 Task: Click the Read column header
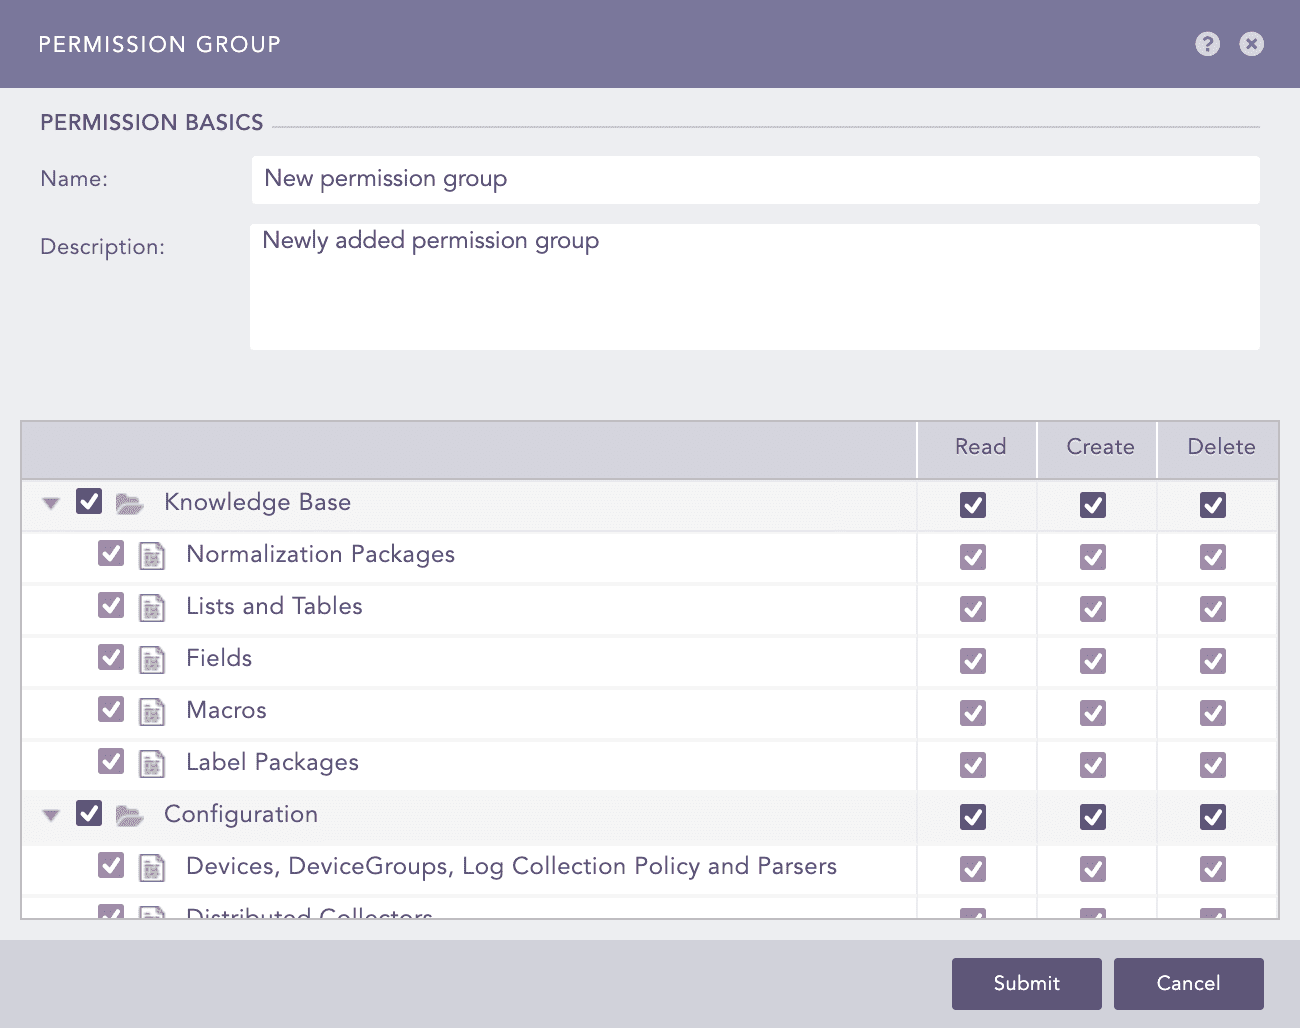pos(979,447)
